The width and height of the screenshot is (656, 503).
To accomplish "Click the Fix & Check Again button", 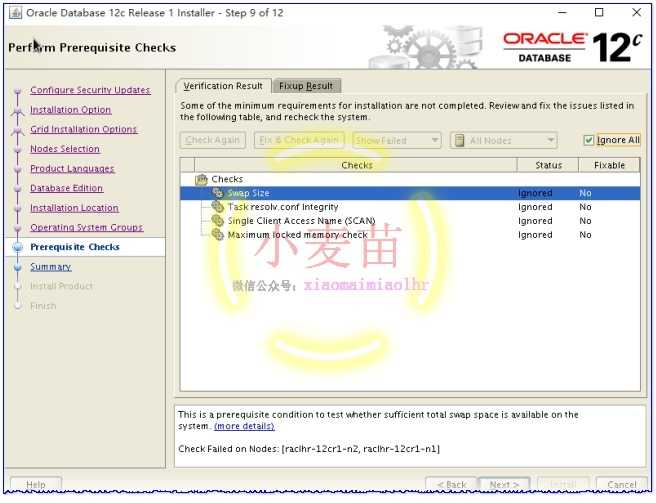I will coord(299,140).
